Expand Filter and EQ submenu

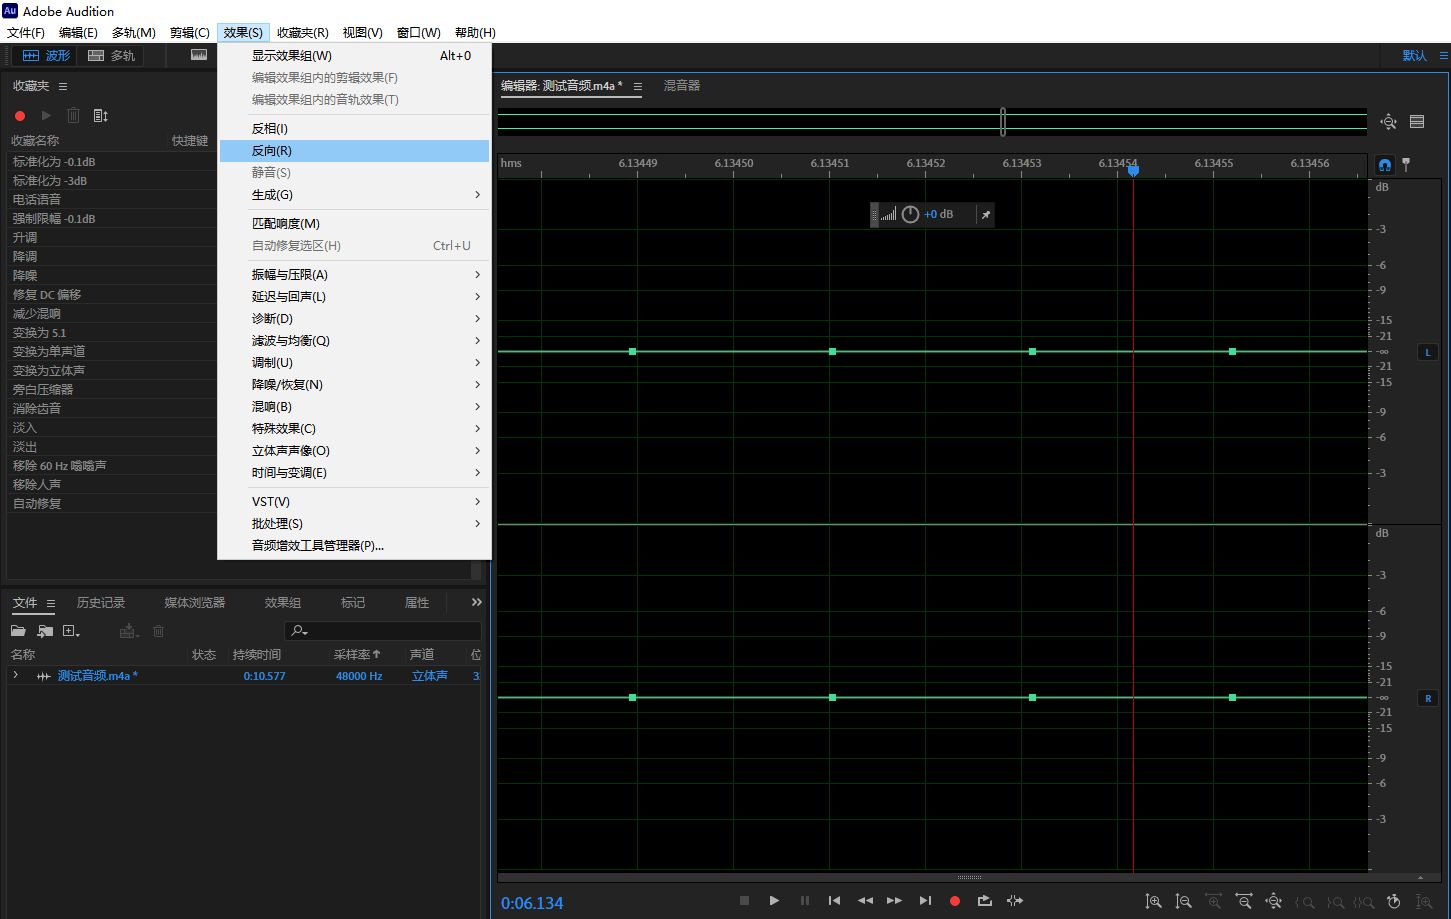click(x=355, y=341)
